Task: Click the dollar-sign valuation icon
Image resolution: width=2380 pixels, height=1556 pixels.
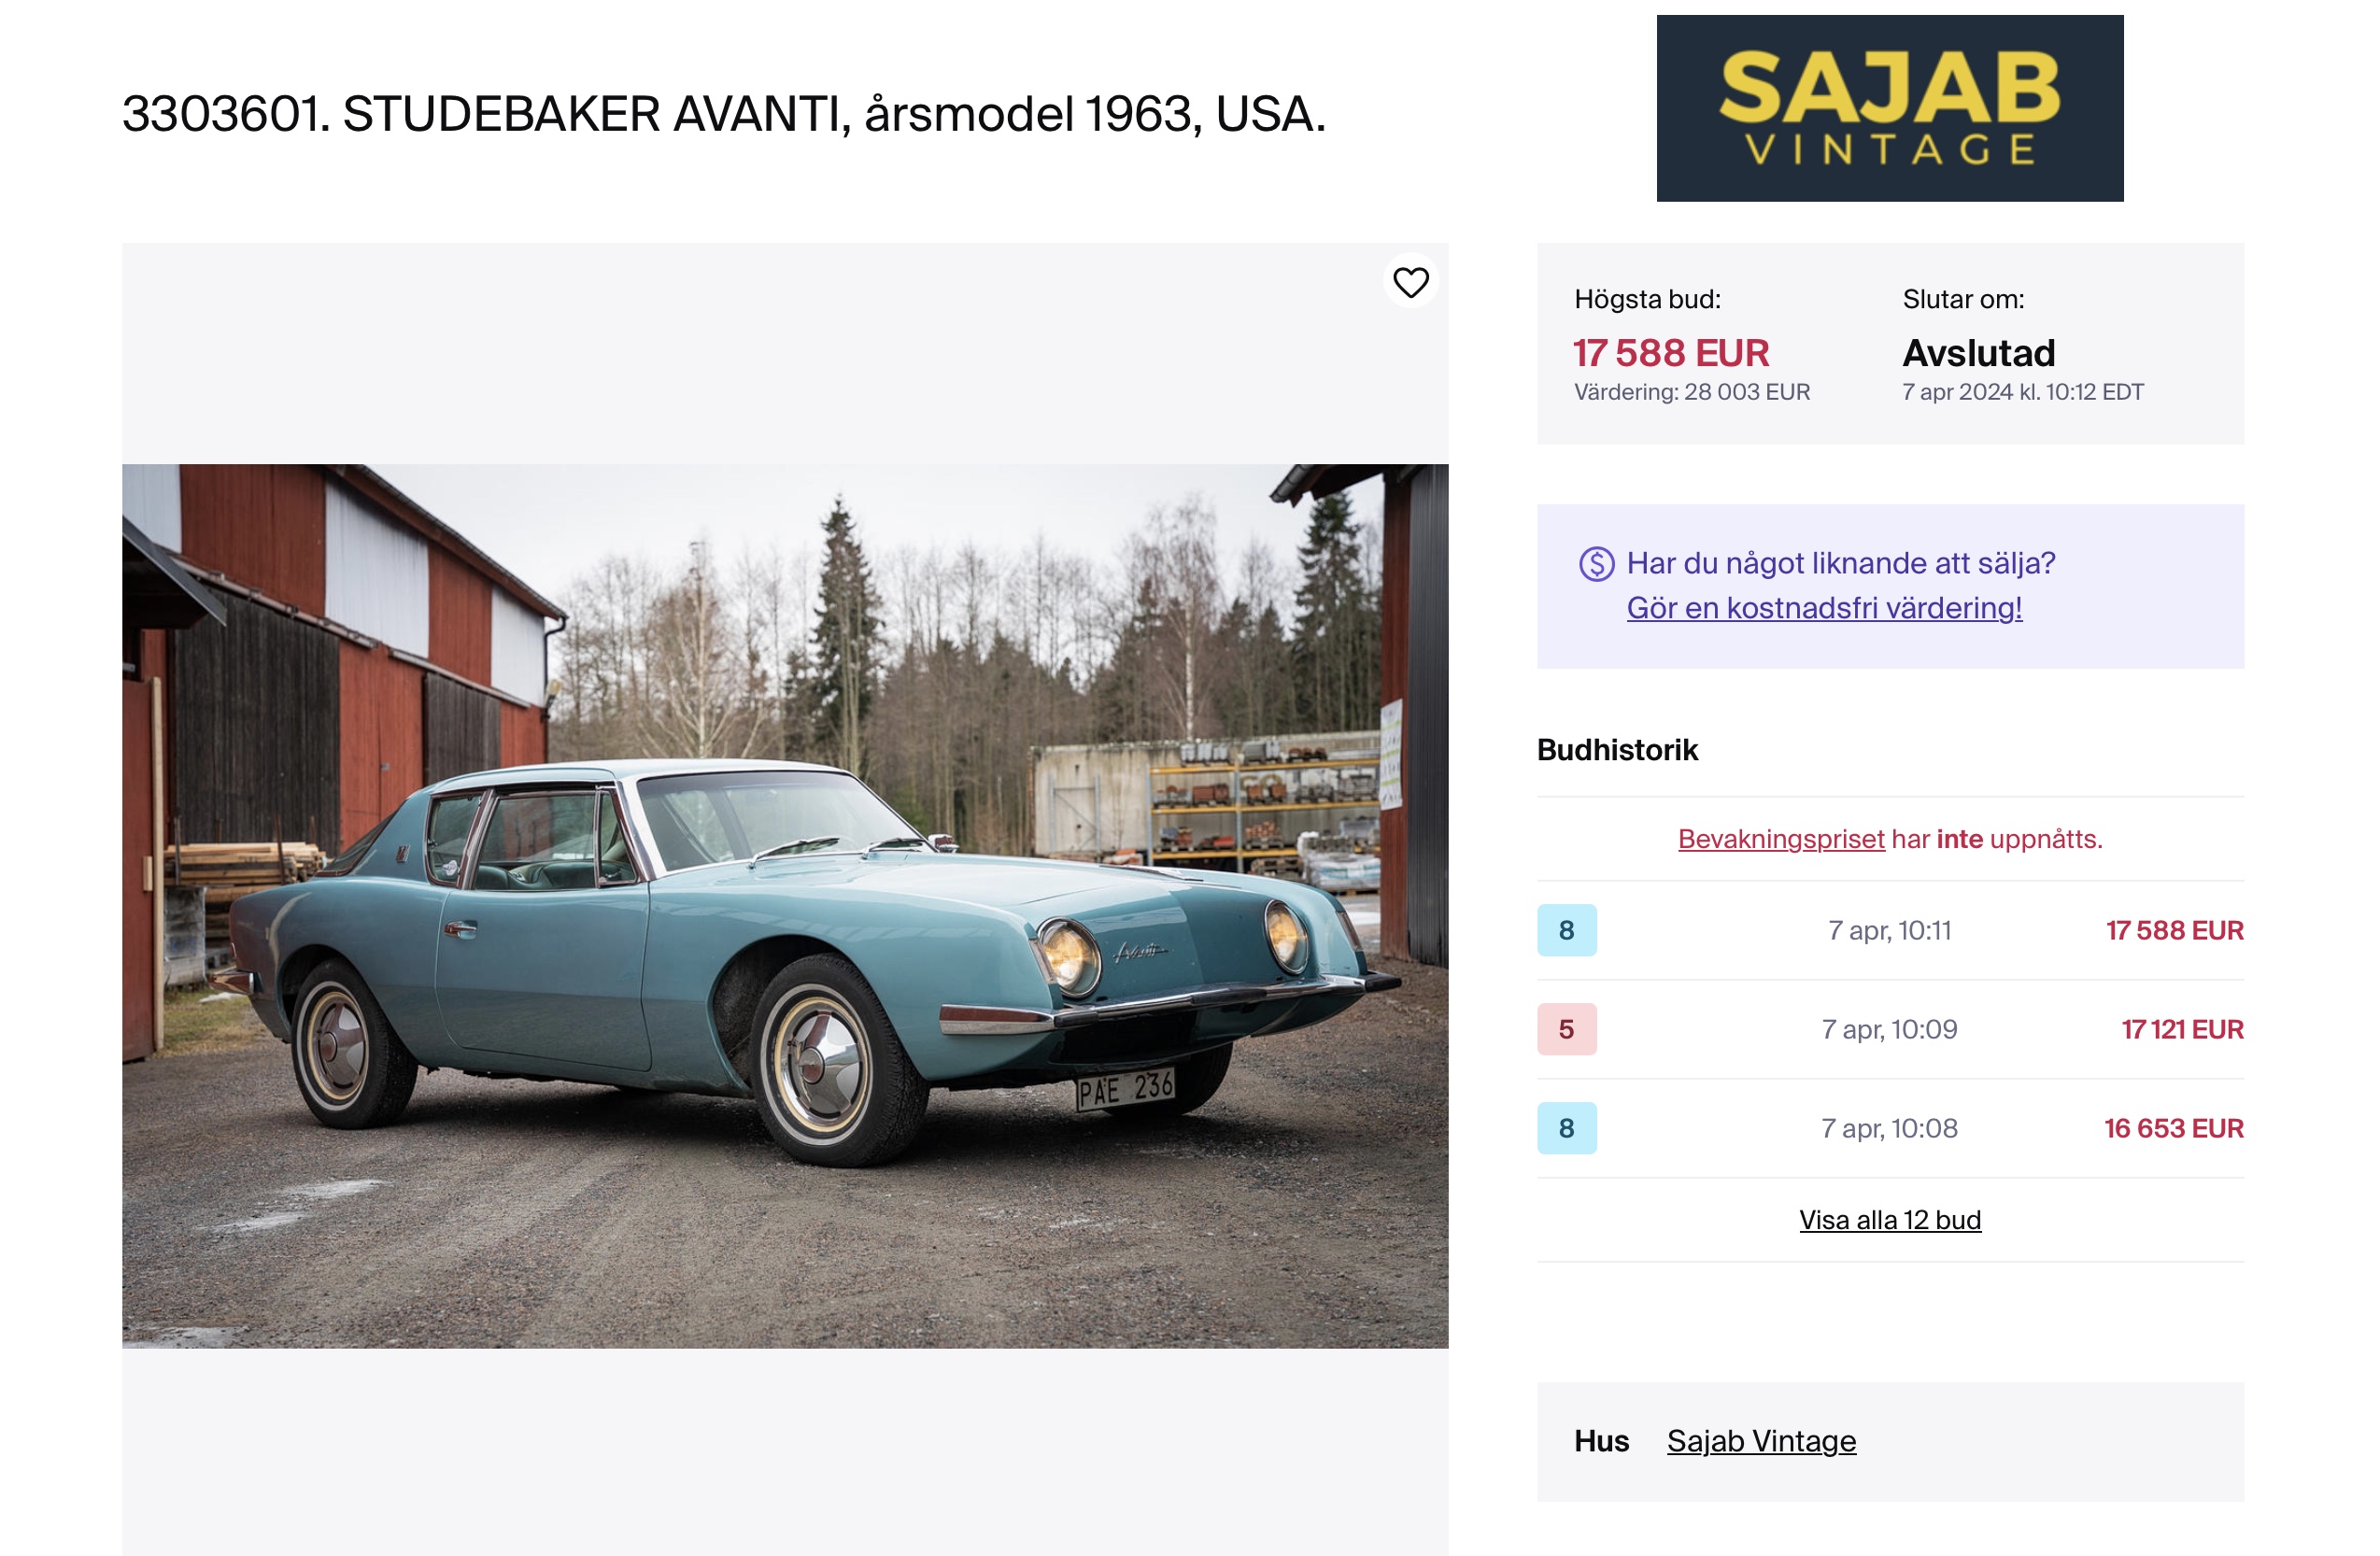Action: [x=1596, y=564]
